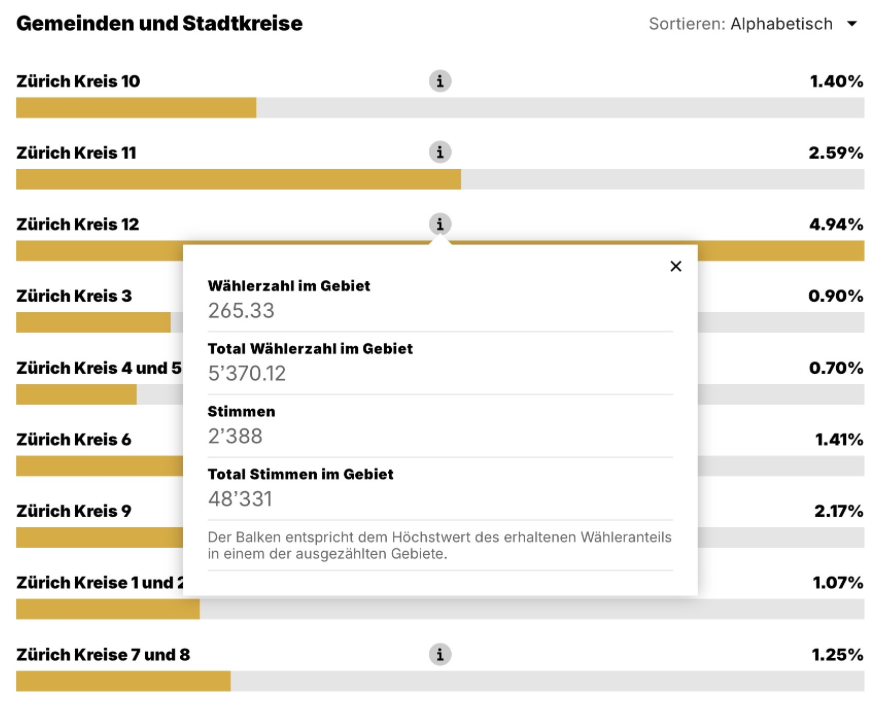
Task: Click the Gemeinden und Stadtkreise heading
Action: tap(160, 23)
